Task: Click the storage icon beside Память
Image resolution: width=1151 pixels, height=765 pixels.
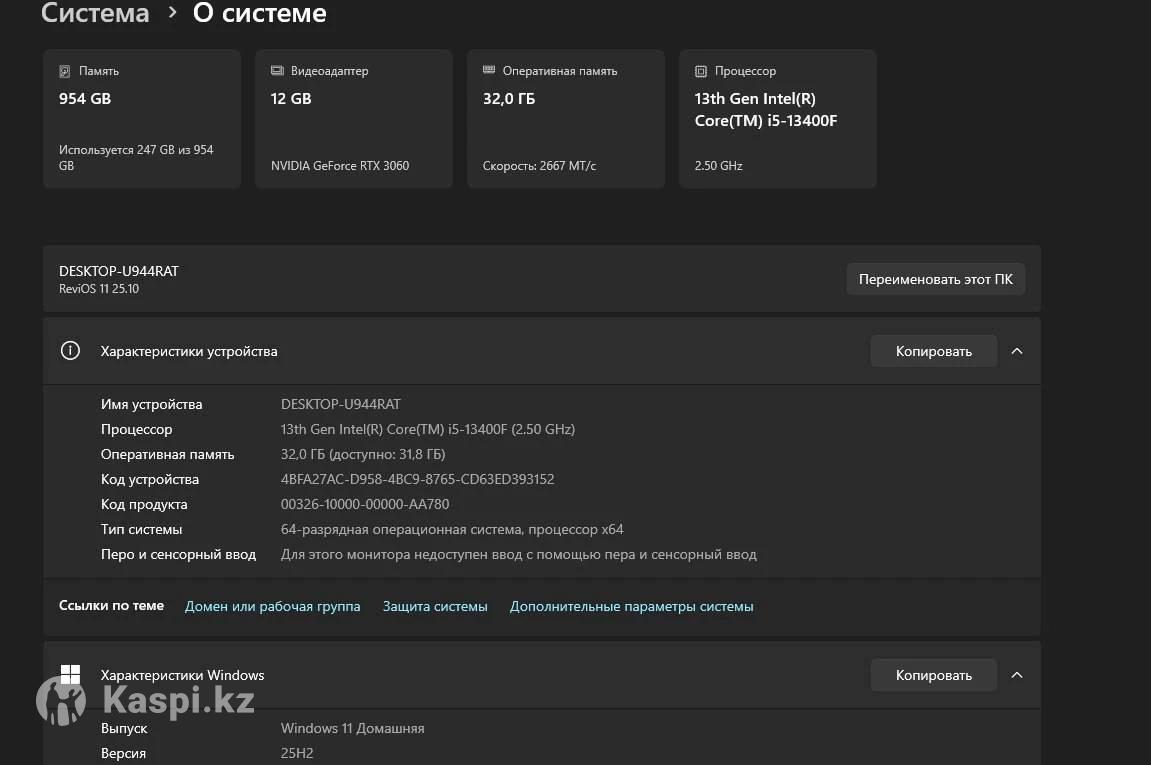Action: [x=65, y=71]
